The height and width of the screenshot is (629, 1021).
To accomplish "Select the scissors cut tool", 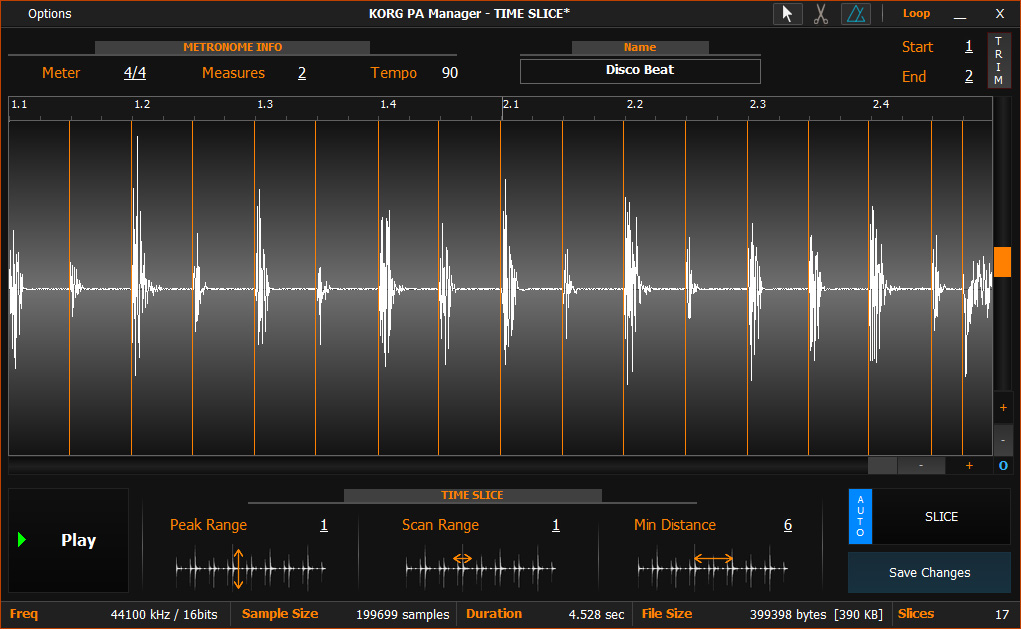I will [x=821, y=14].
